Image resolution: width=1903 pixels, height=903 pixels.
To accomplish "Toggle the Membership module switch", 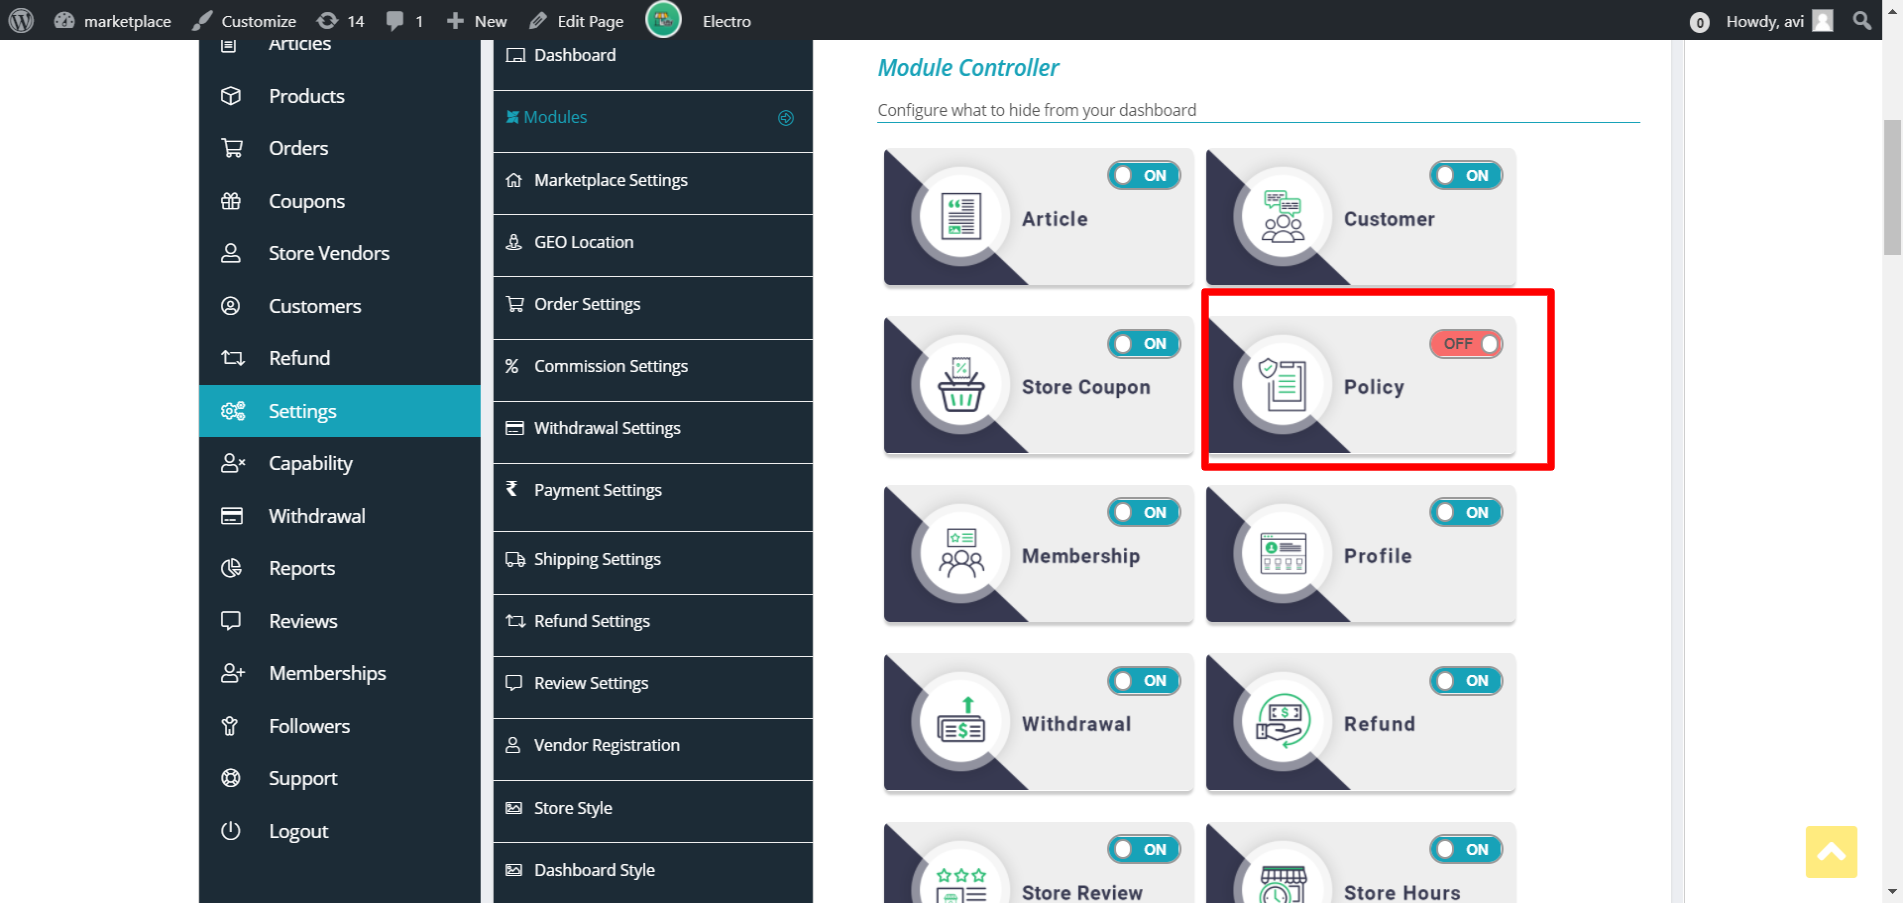I will click(1144, 512).
